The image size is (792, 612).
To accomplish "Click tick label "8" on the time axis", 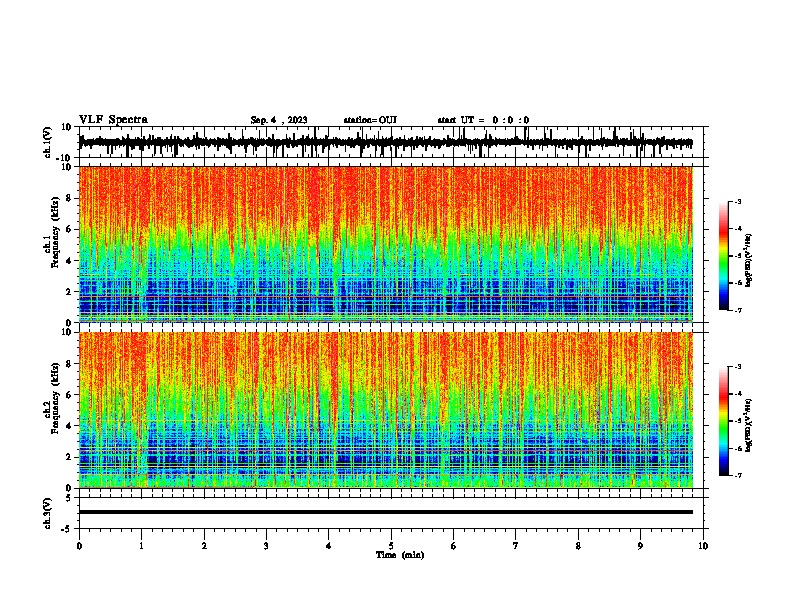I will coord(578,546).
